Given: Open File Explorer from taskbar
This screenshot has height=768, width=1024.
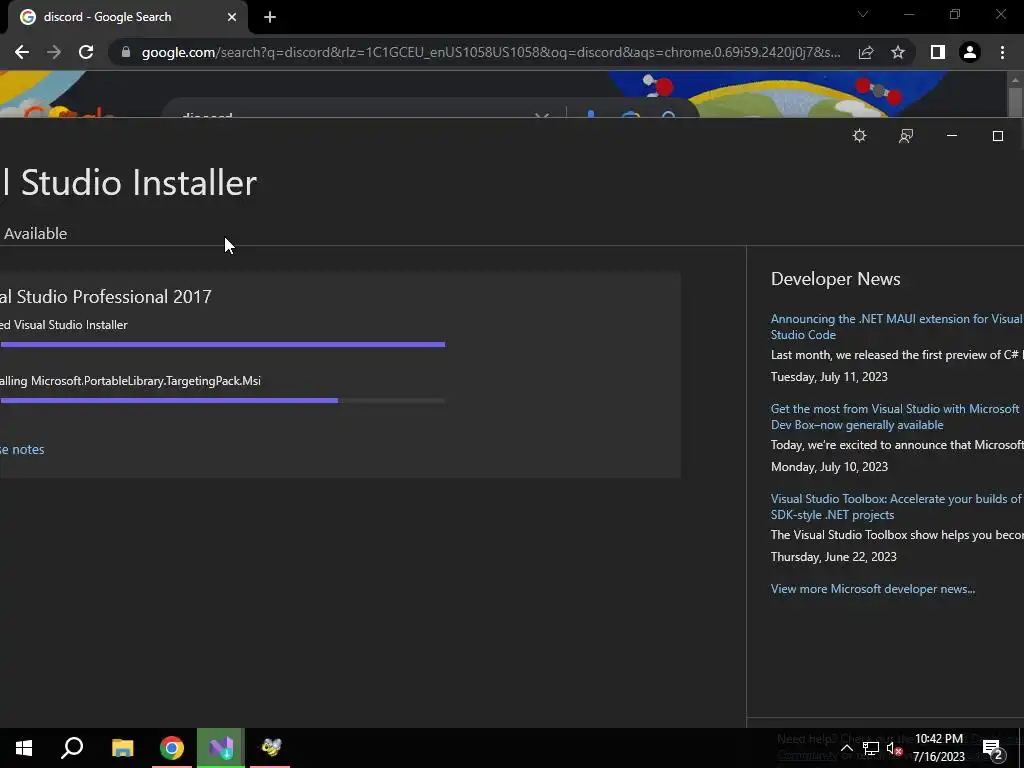Looking at the screenshot, I should 122,748.
